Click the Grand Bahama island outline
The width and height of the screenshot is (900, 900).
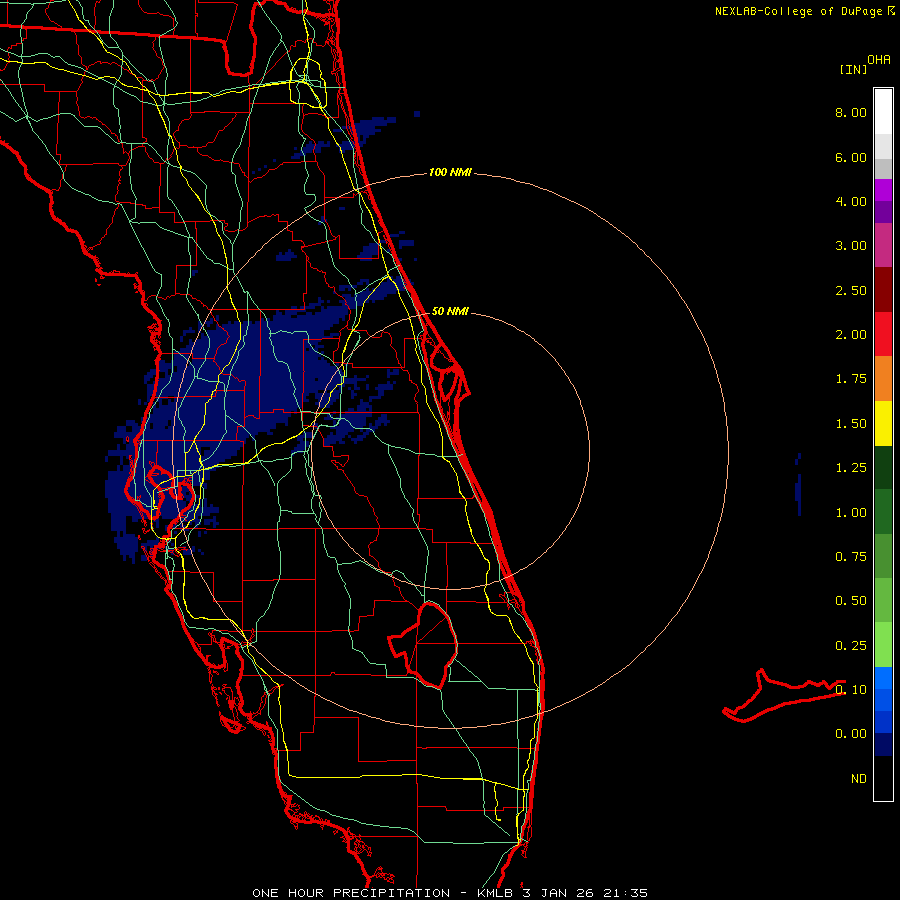pos(784,695)
